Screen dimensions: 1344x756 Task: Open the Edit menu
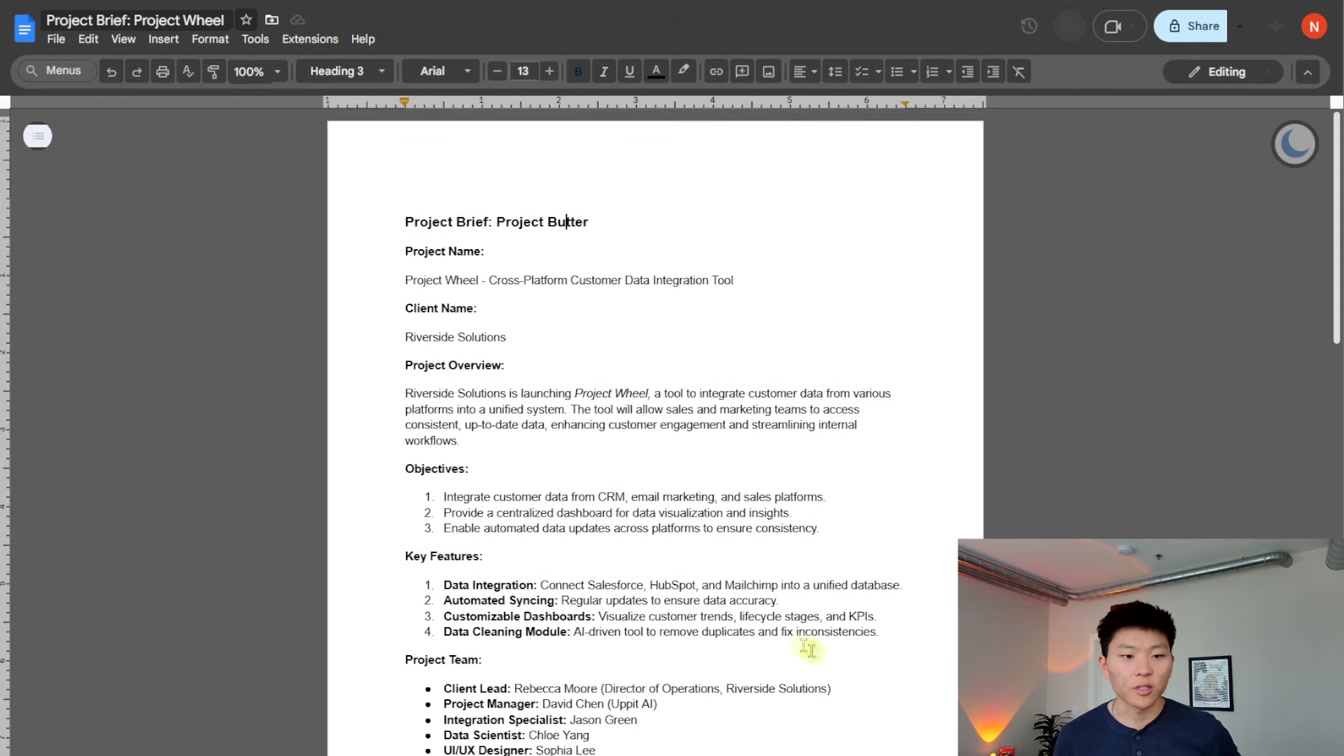88,39
